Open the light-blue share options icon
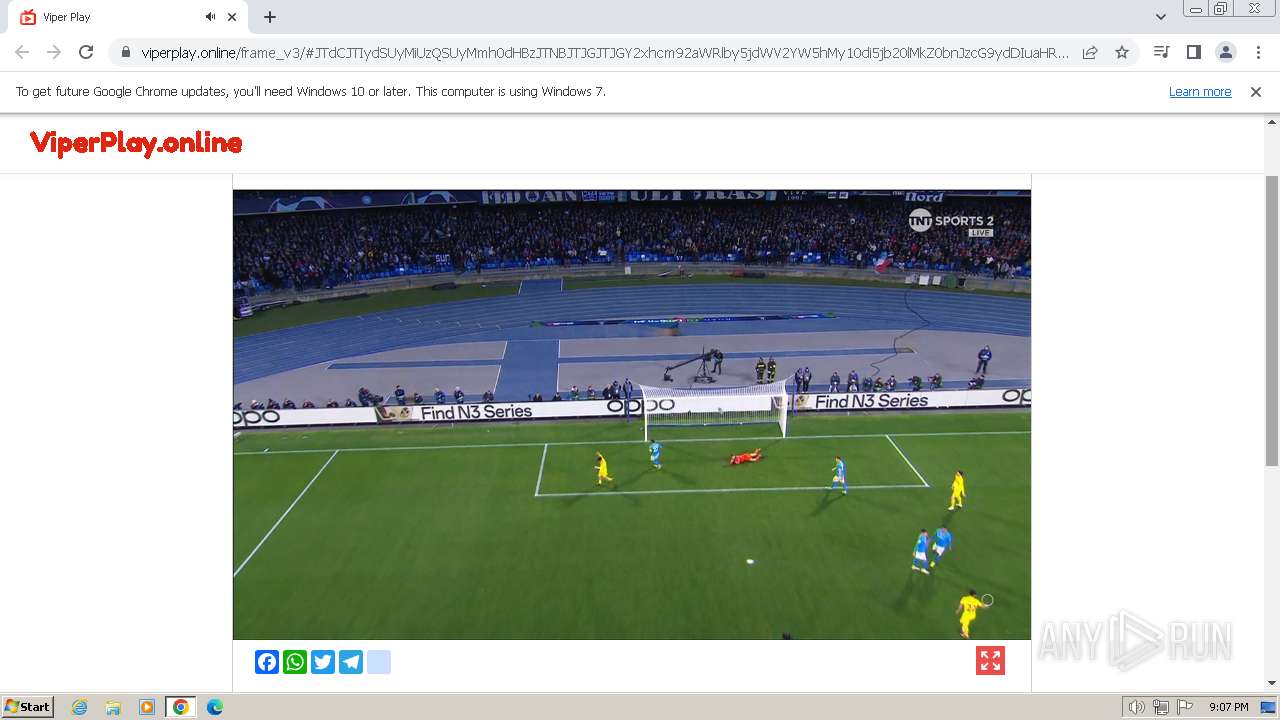 click(379, 662)
